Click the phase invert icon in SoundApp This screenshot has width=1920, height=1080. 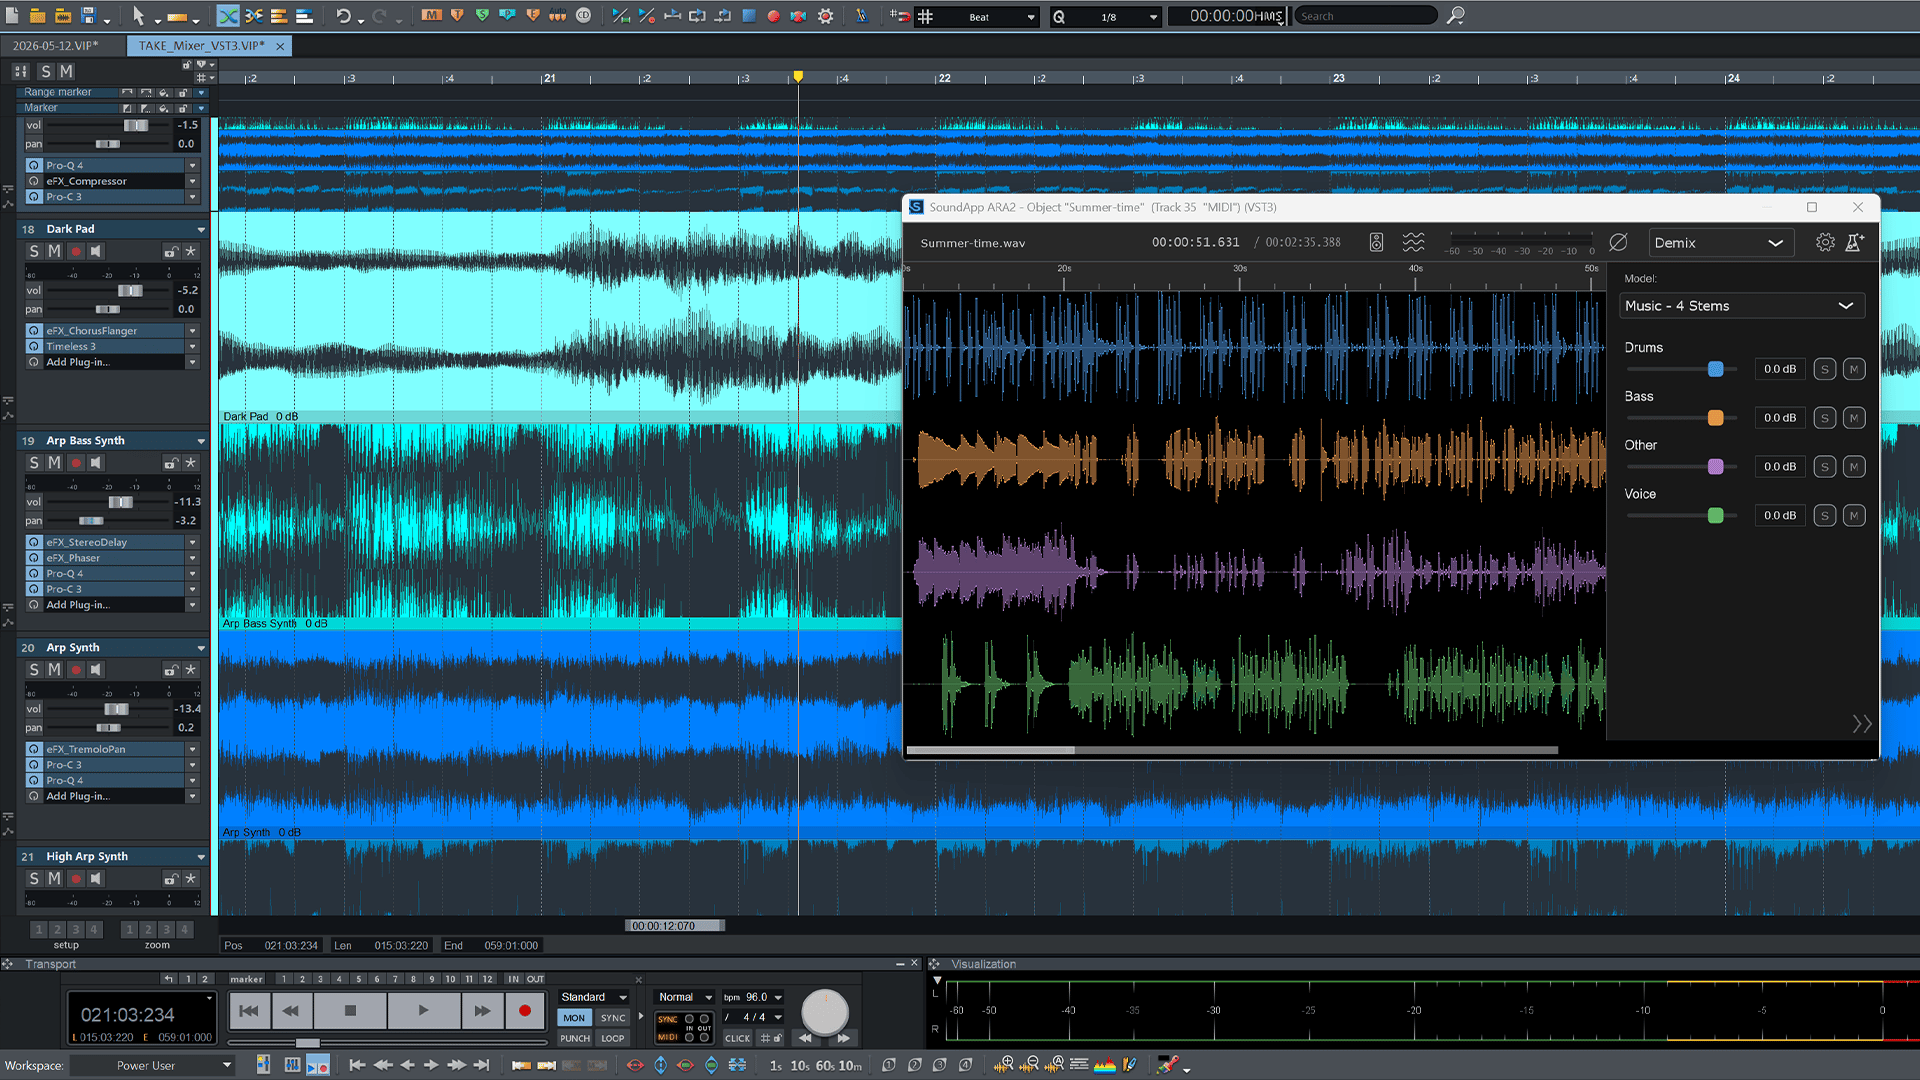(x=1618, y=243)
